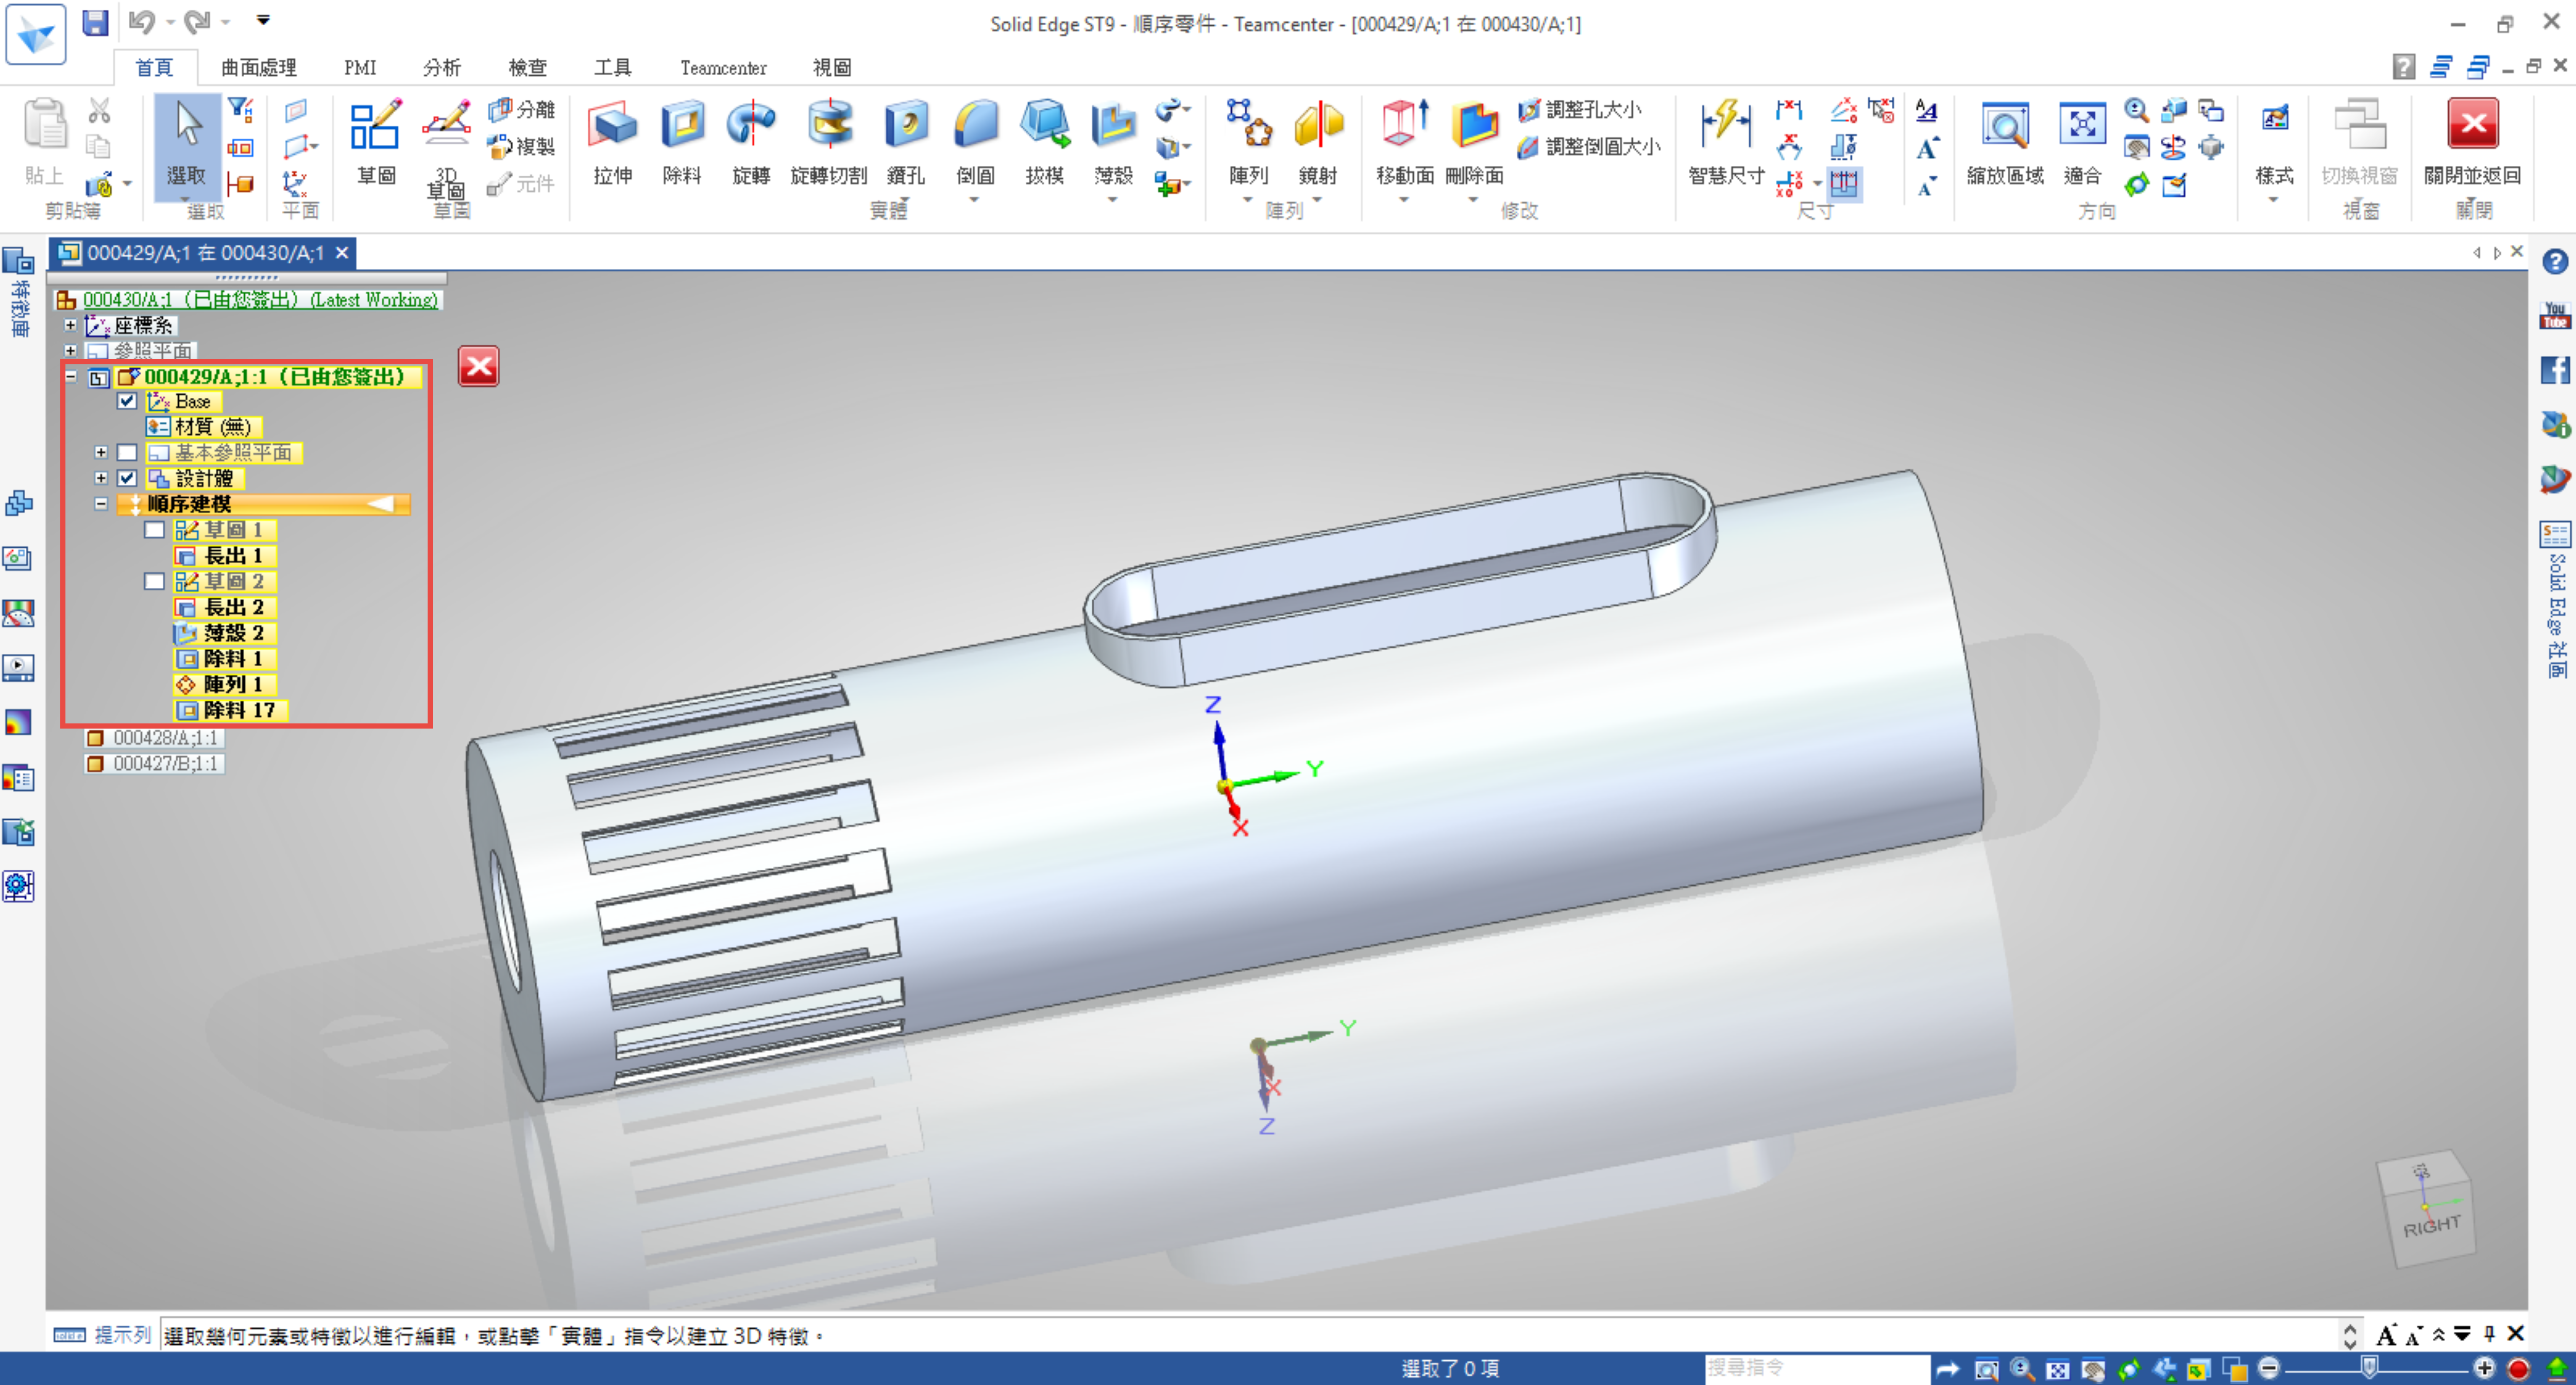This screenshot has width=2576, height=1385.
Task: Open the 檢查 tab
Action: (527, 67)
